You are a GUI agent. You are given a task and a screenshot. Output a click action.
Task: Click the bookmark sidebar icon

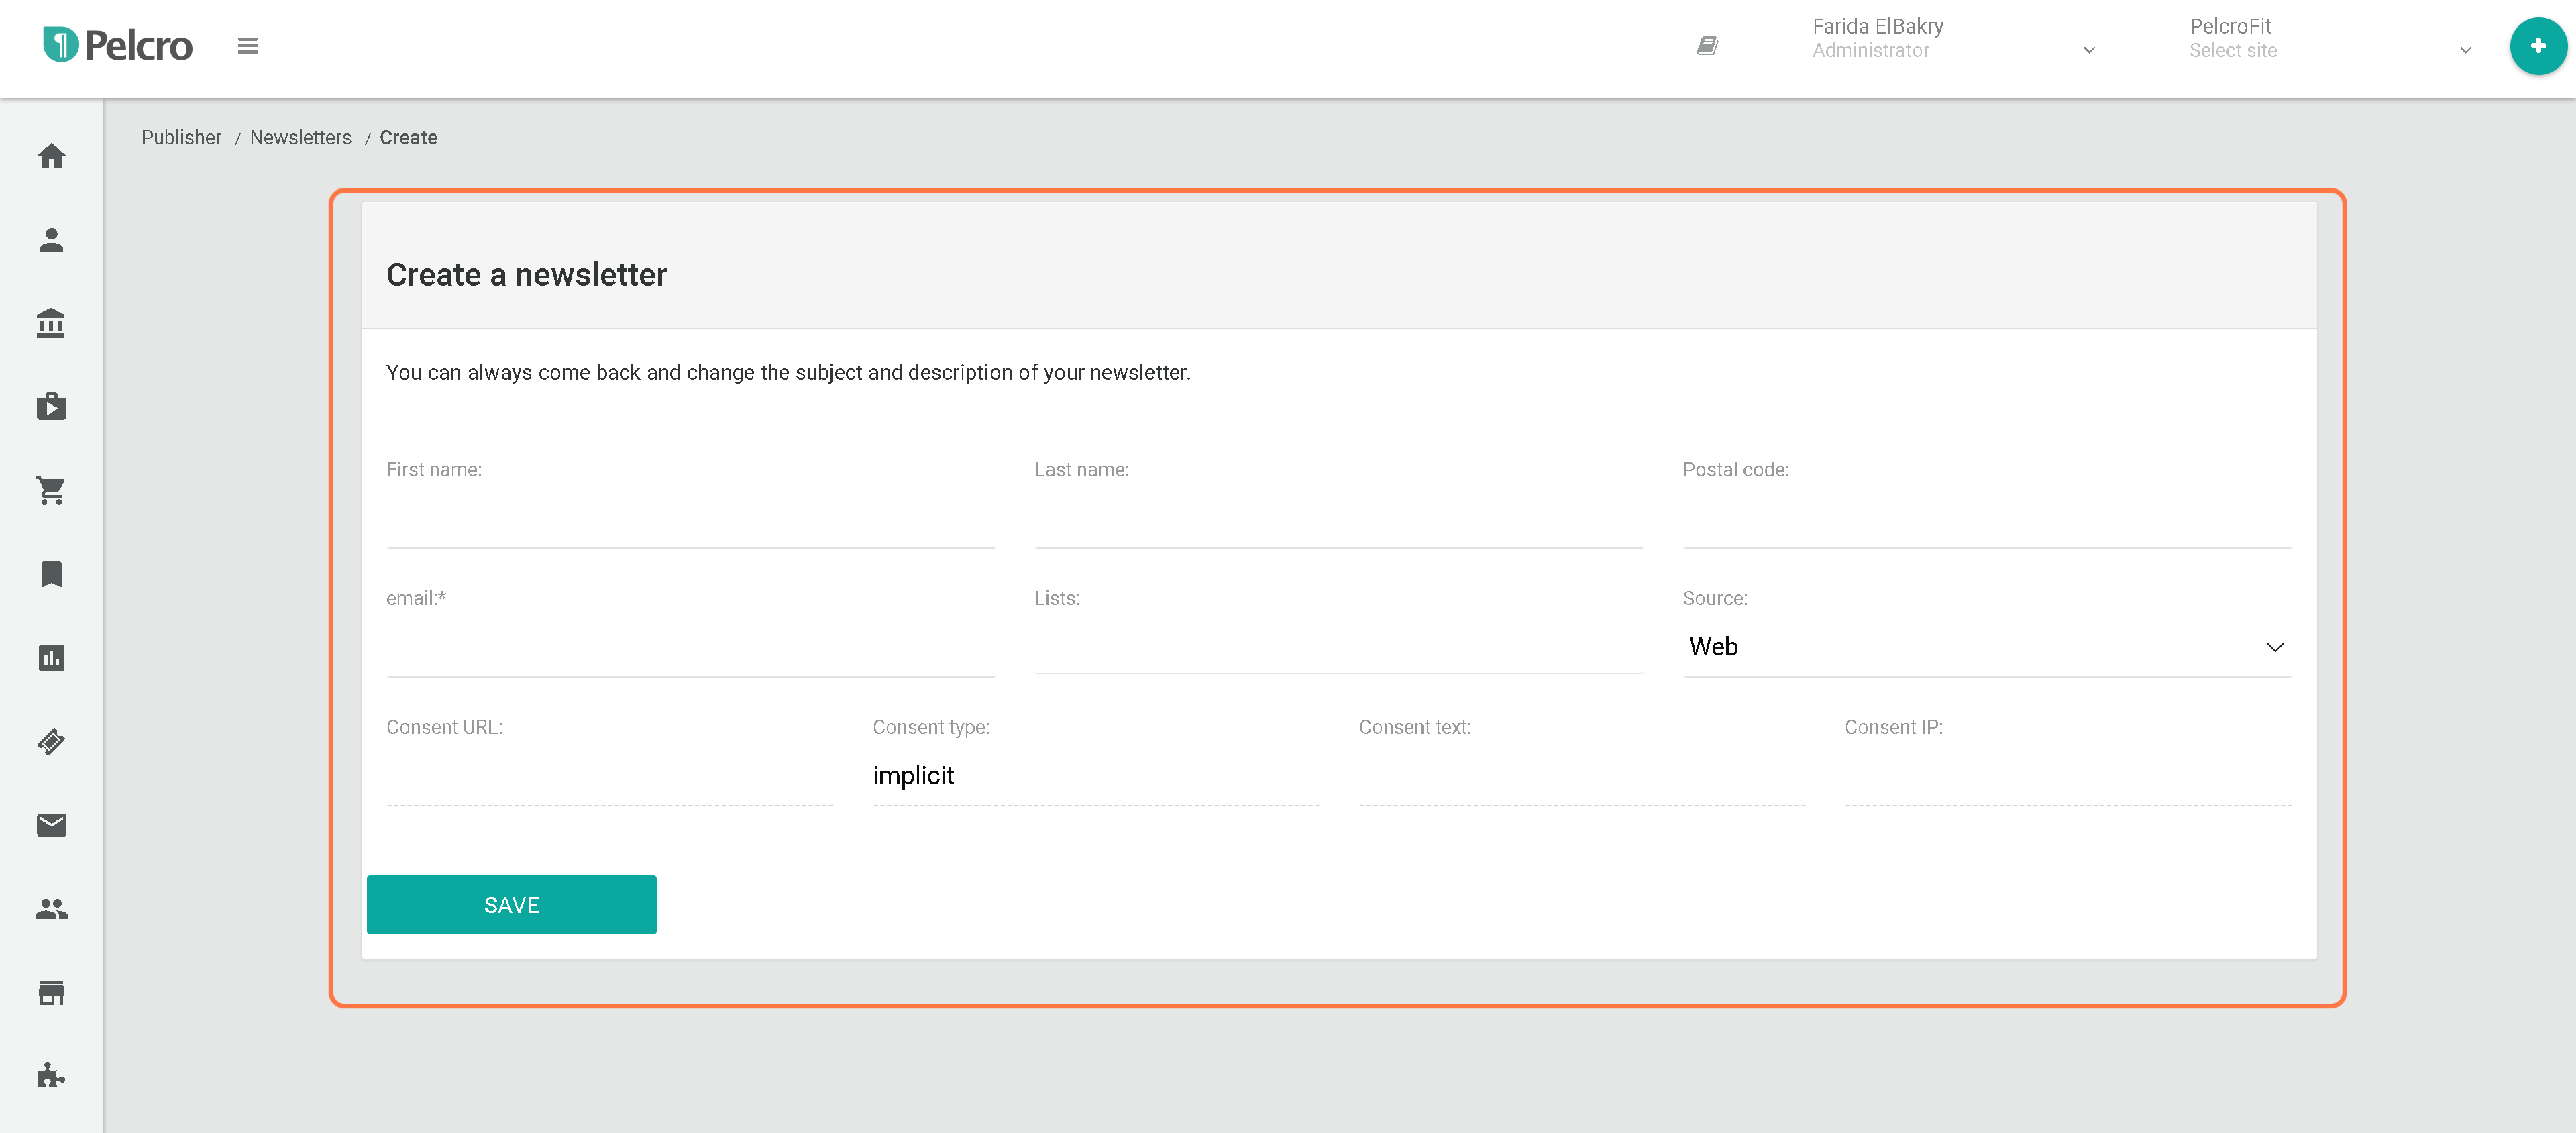51,574
